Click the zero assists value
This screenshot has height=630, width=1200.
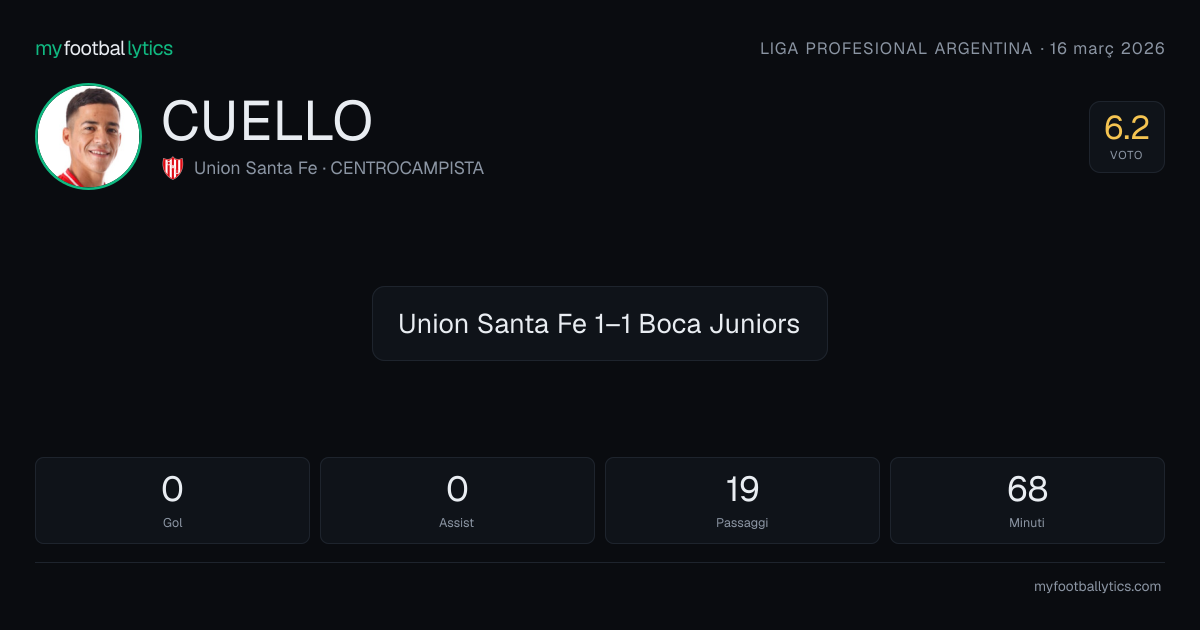[x=457, y=489]
